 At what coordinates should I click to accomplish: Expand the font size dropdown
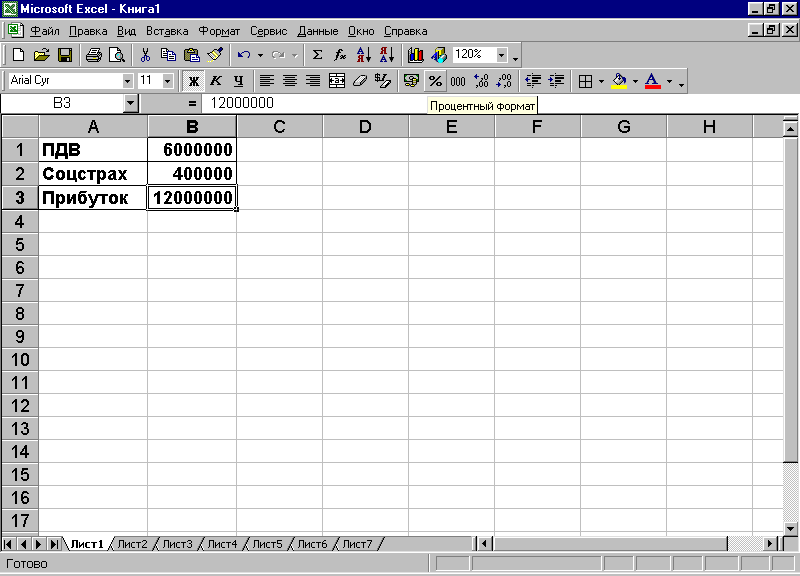click(x=167, y=81)
